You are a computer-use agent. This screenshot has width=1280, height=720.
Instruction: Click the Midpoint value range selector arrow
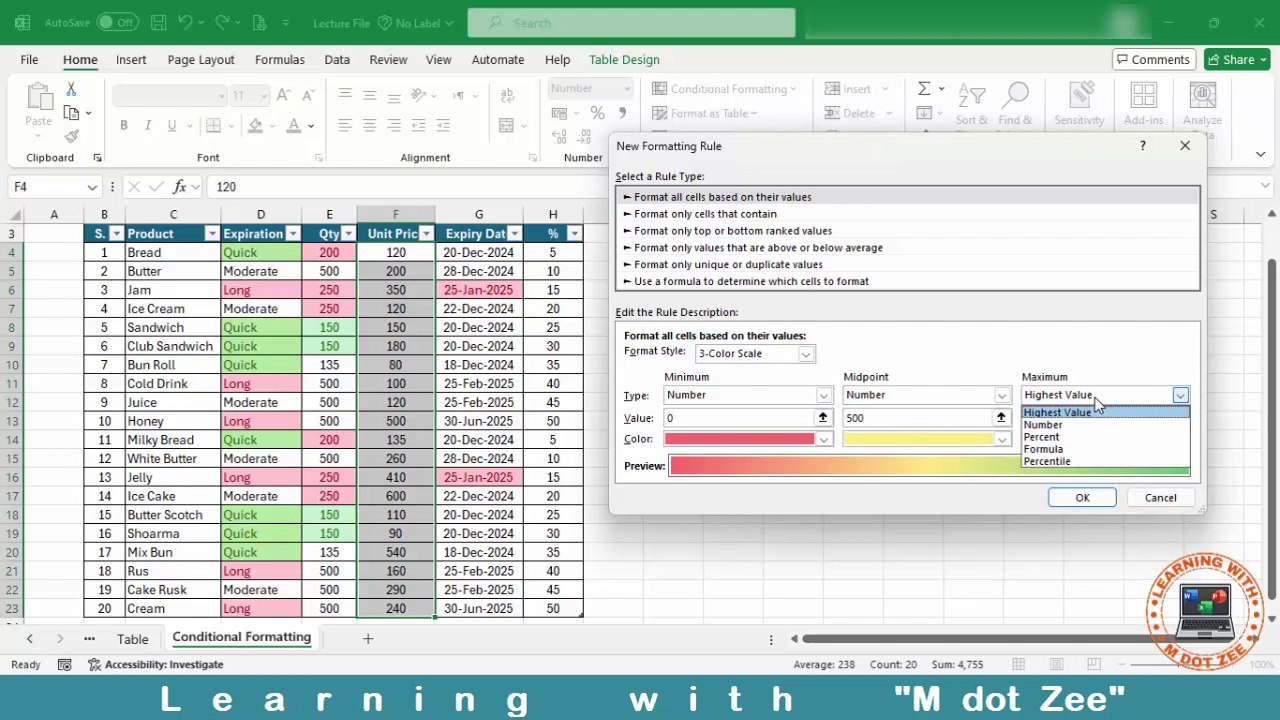coord(1001,418)
